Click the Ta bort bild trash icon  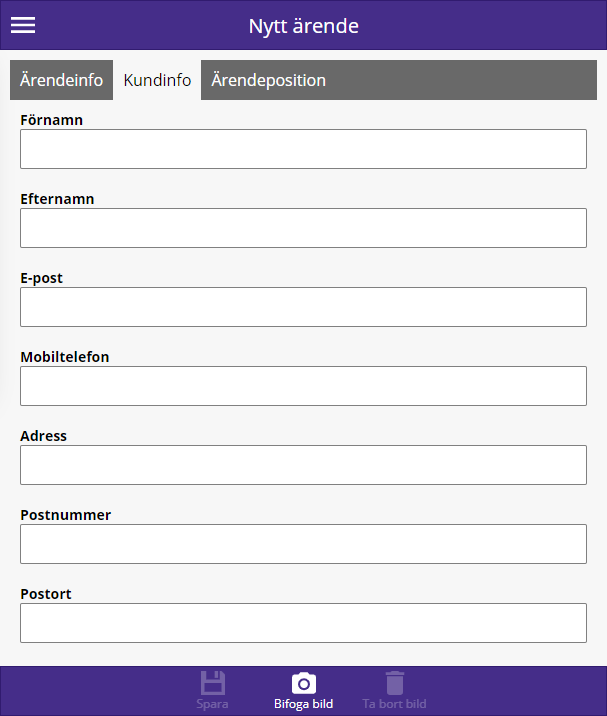point(395,683)
